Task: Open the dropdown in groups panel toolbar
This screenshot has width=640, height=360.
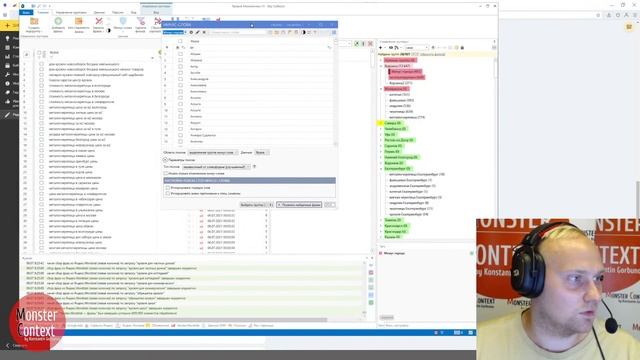Action: click(x=416, y=48)
